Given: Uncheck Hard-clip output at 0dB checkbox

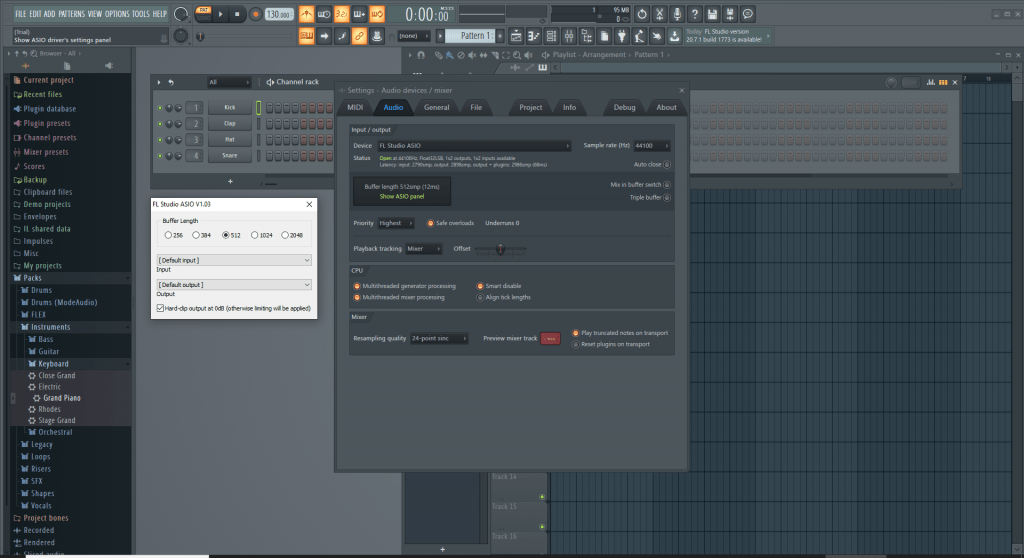Looking at the screenshot, I should (160, 308).
